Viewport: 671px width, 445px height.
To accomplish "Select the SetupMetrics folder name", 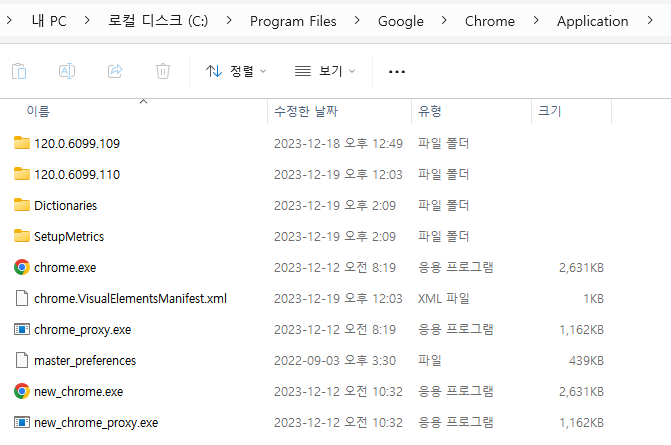I will pyautogui.click(x=69, y=237).
